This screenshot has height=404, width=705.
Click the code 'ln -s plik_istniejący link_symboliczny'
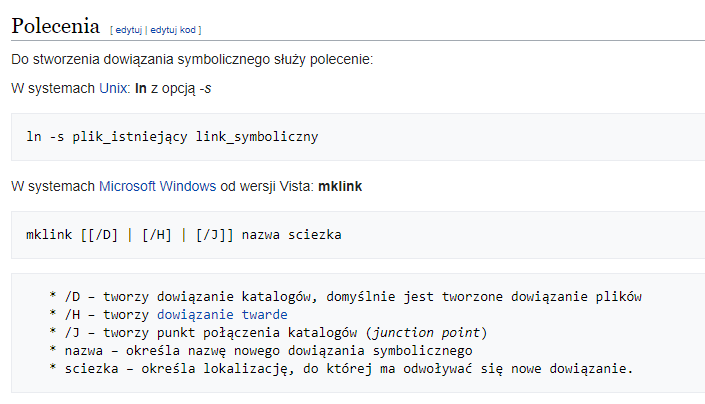pyautogui.click(x=172, y=137)
